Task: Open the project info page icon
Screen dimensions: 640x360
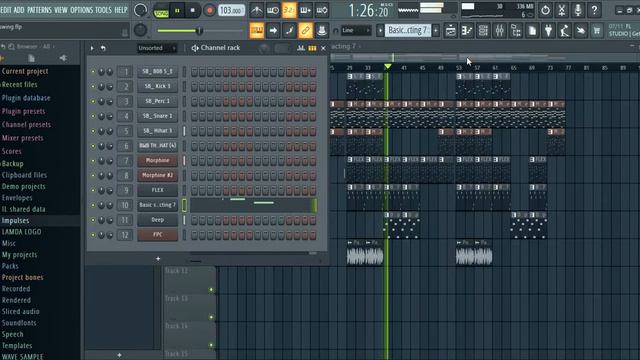Action: pyautogui.click(x=532, y=31)
